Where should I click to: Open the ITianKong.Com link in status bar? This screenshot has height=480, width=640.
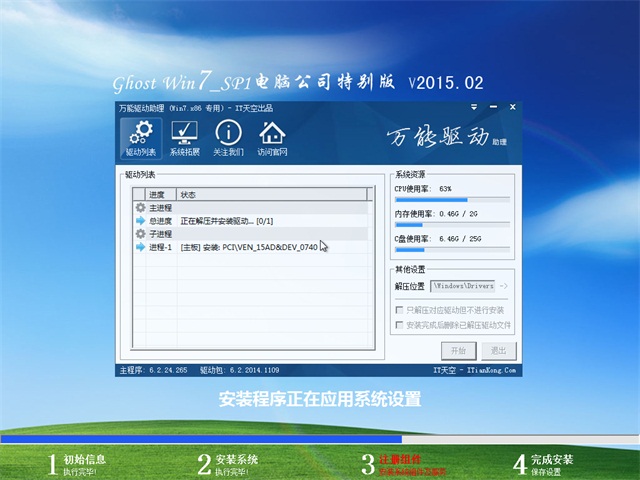coord(493,370)
